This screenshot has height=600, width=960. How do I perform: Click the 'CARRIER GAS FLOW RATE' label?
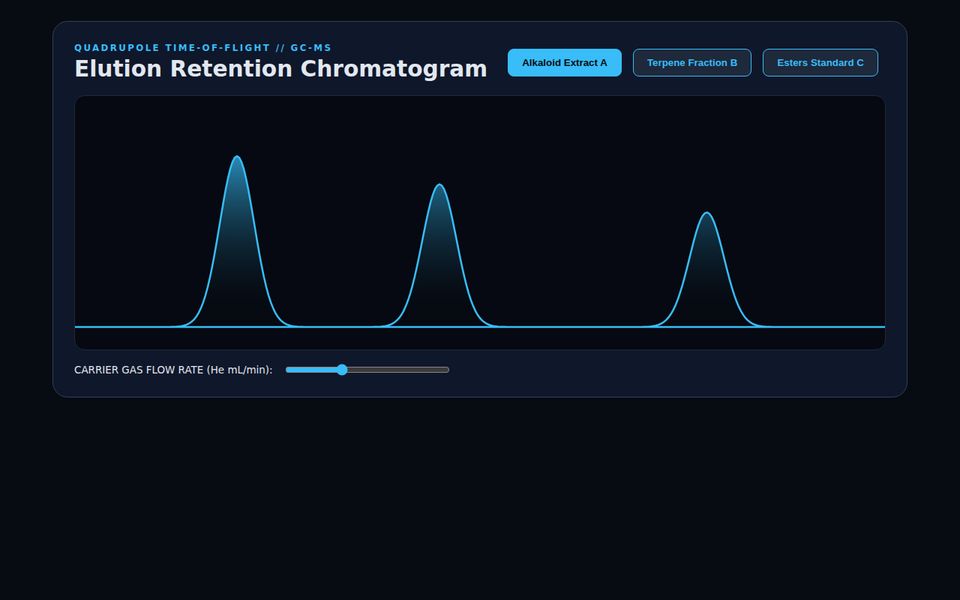coord(173,370)
